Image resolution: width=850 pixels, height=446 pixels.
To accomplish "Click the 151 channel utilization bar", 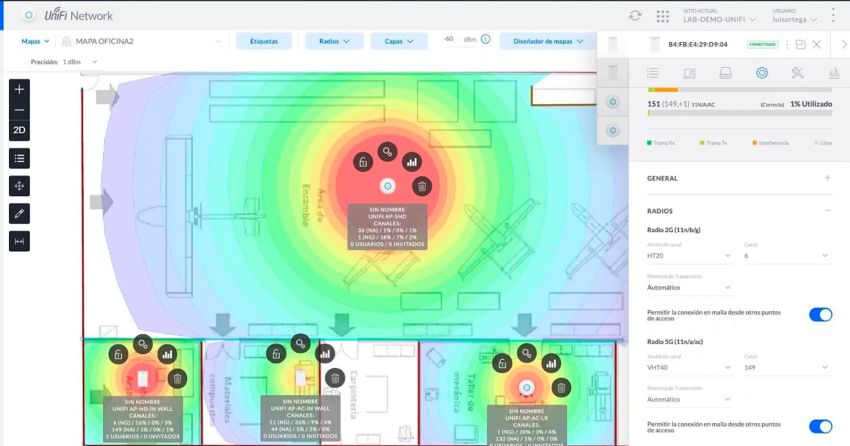I will pyautogui.click(x=739, y=113).
